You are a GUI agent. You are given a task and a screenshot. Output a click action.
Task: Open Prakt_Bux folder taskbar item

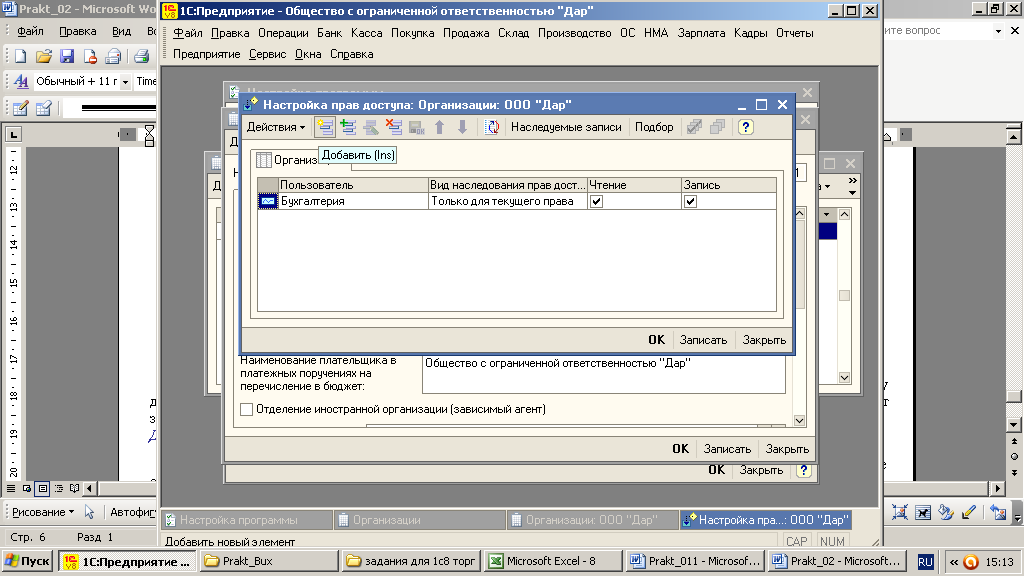[268, 561]
